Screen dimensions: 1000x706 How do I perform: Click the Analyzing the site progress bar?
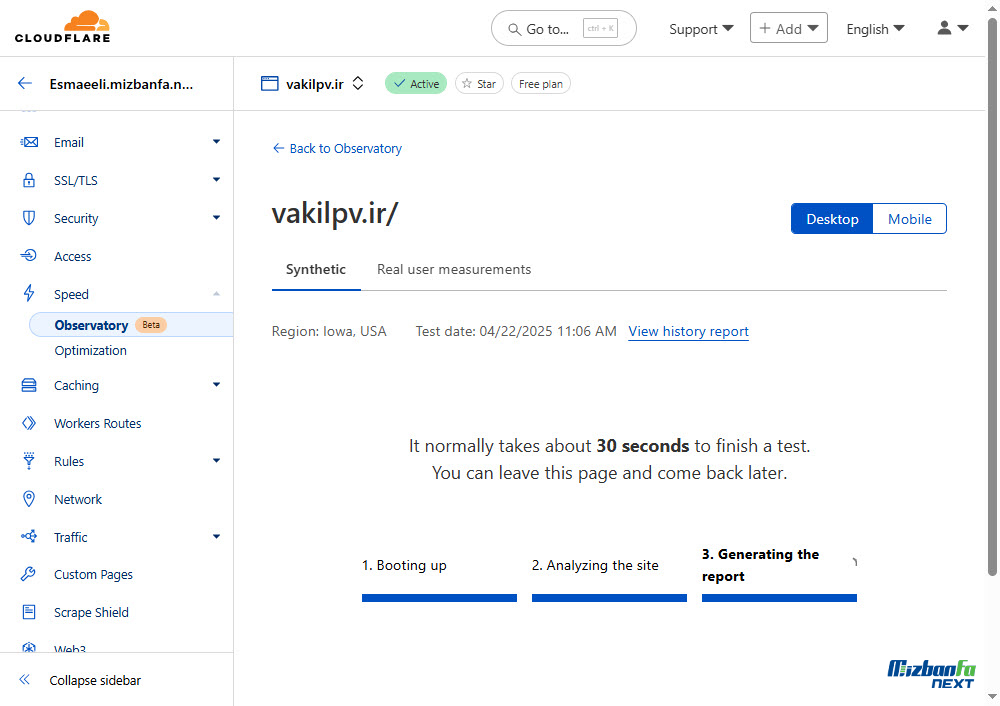609,598
